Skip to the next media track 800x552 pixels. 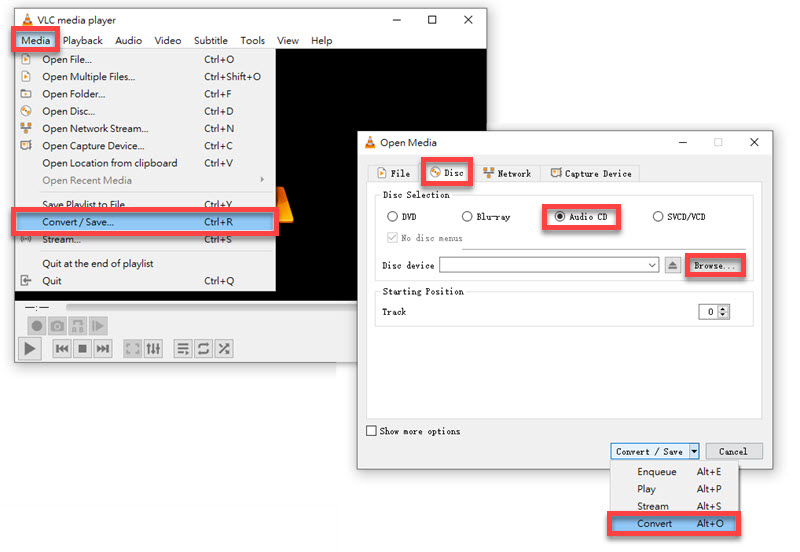[x=103, y=349]
